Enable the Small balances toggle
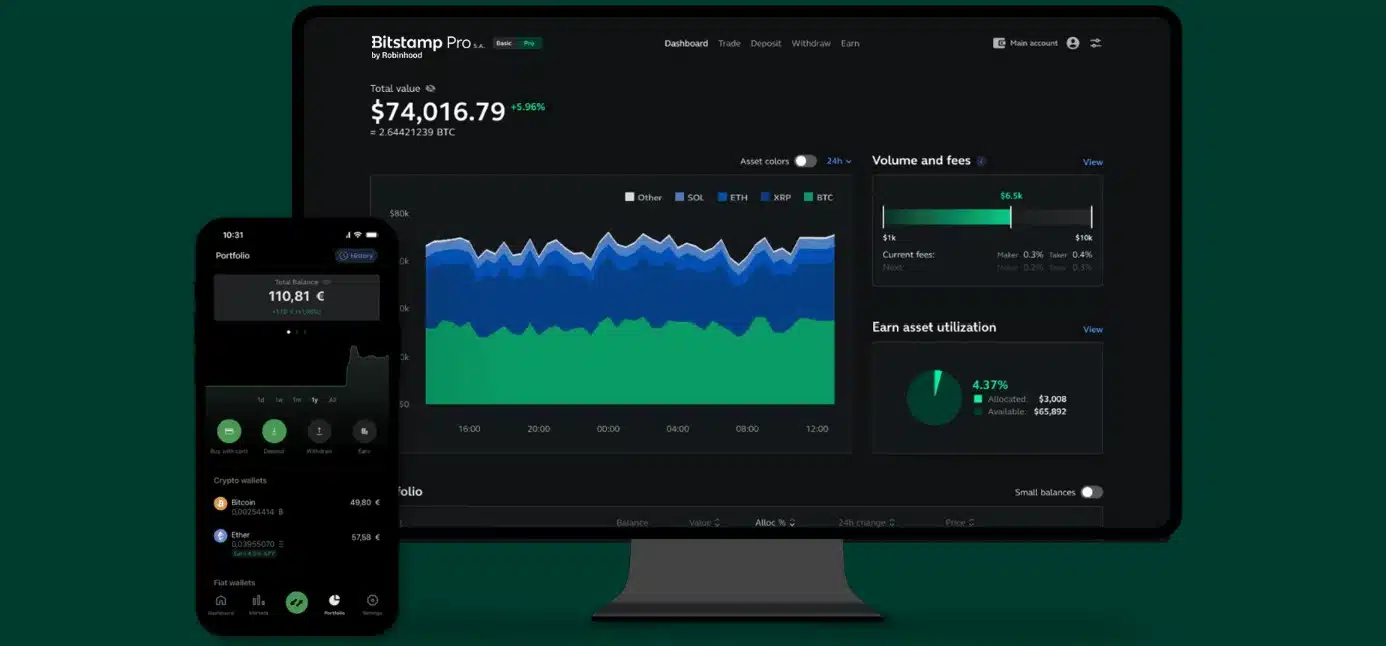Viewport: 1386px width, 646px height. [x=1092, y=492]
